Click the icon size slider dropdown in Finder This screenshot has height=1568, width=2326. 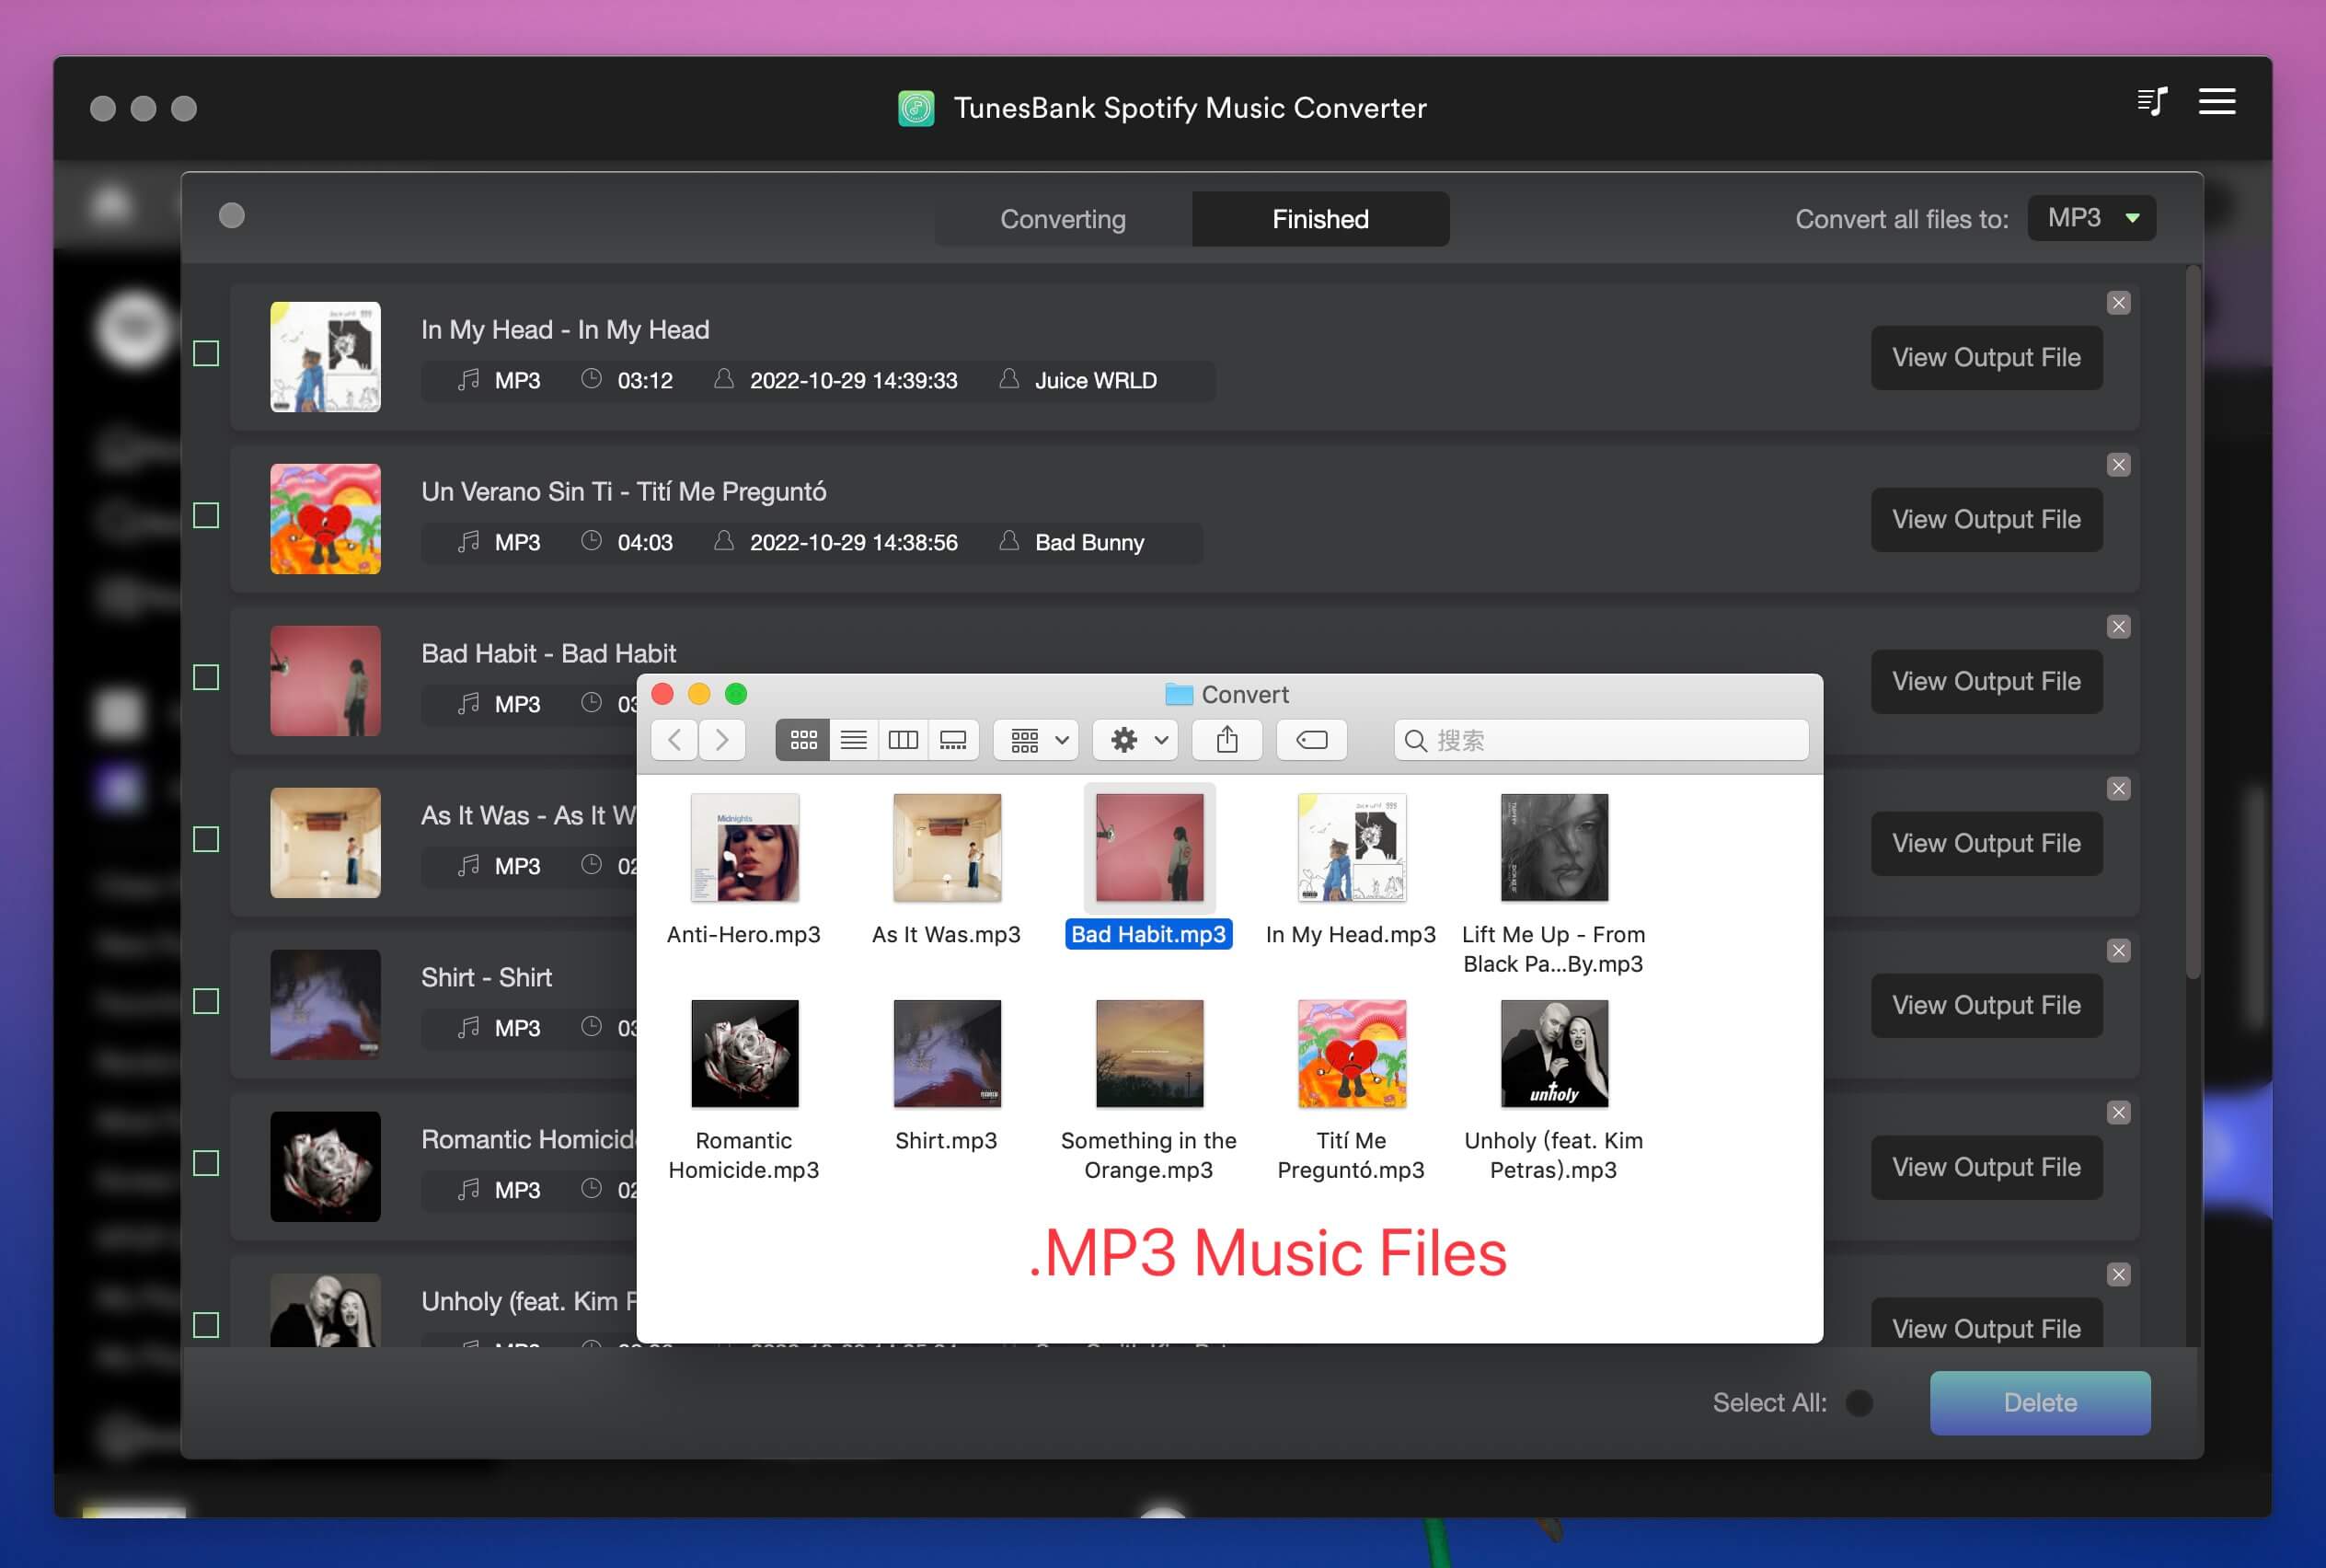[x=1039, y=737]
